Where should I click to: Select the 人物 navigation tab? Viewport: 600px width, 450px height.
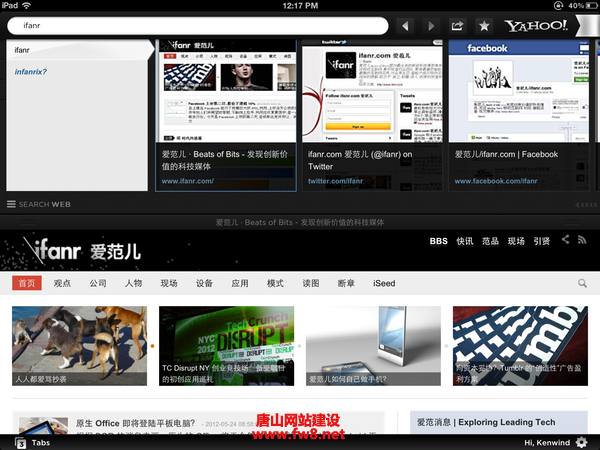click(133, 283)
